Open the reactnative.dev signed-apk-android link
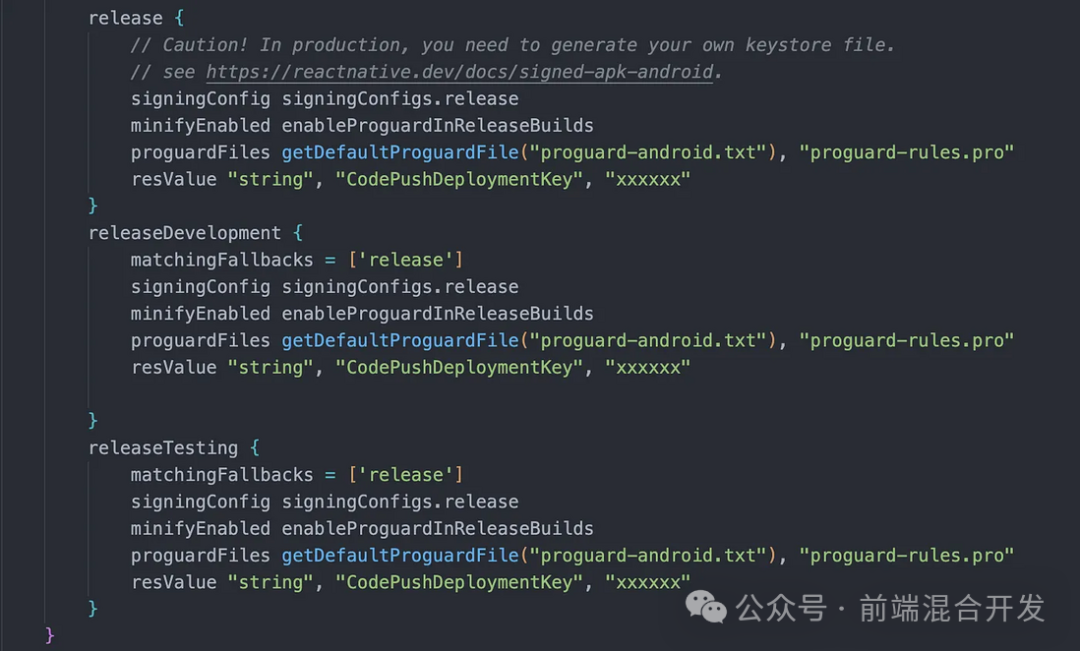The height and width of the screenshot is (651, 1080). point(459,72)
